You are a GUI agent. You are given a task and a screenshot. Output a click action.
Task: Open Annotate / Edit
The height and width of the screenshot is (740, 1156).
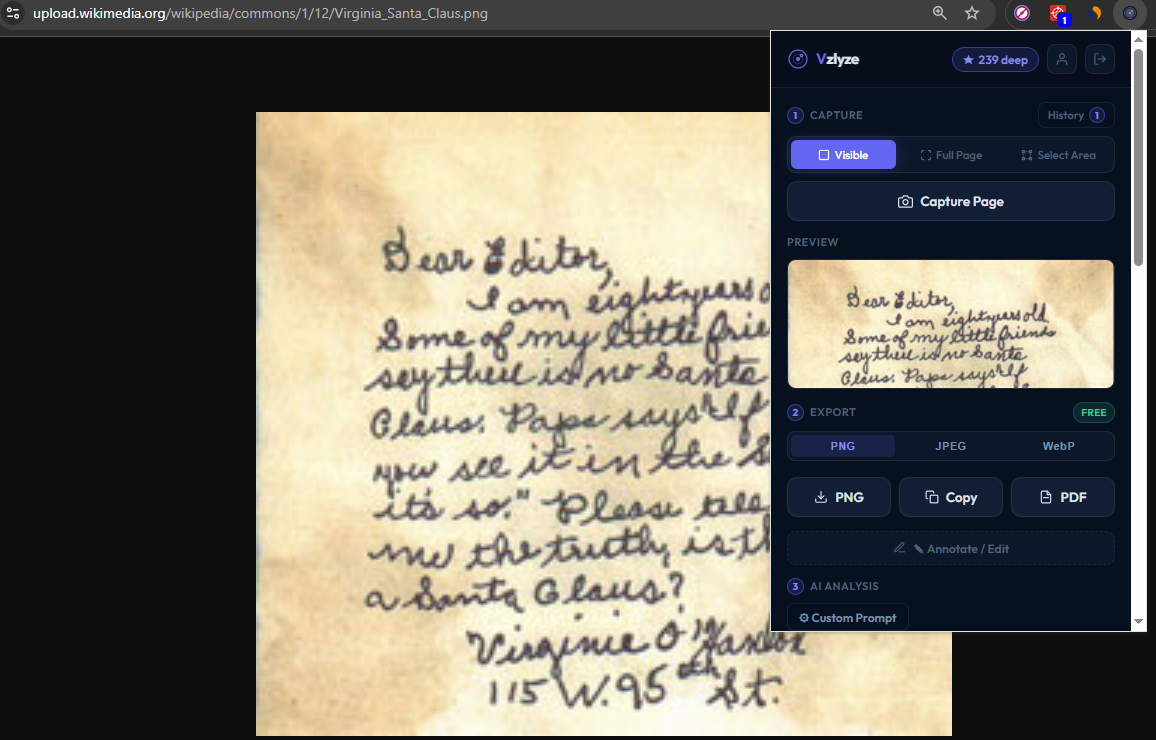click(950, 548)
